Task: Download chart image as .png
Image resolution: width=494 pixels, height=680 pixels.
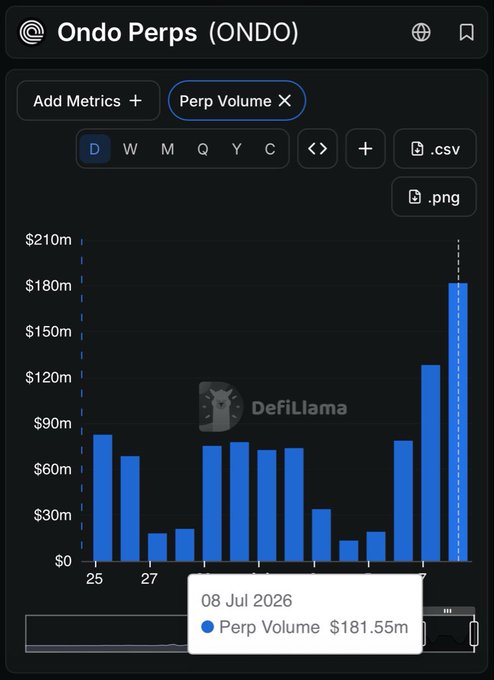Action: click(434, 197)
